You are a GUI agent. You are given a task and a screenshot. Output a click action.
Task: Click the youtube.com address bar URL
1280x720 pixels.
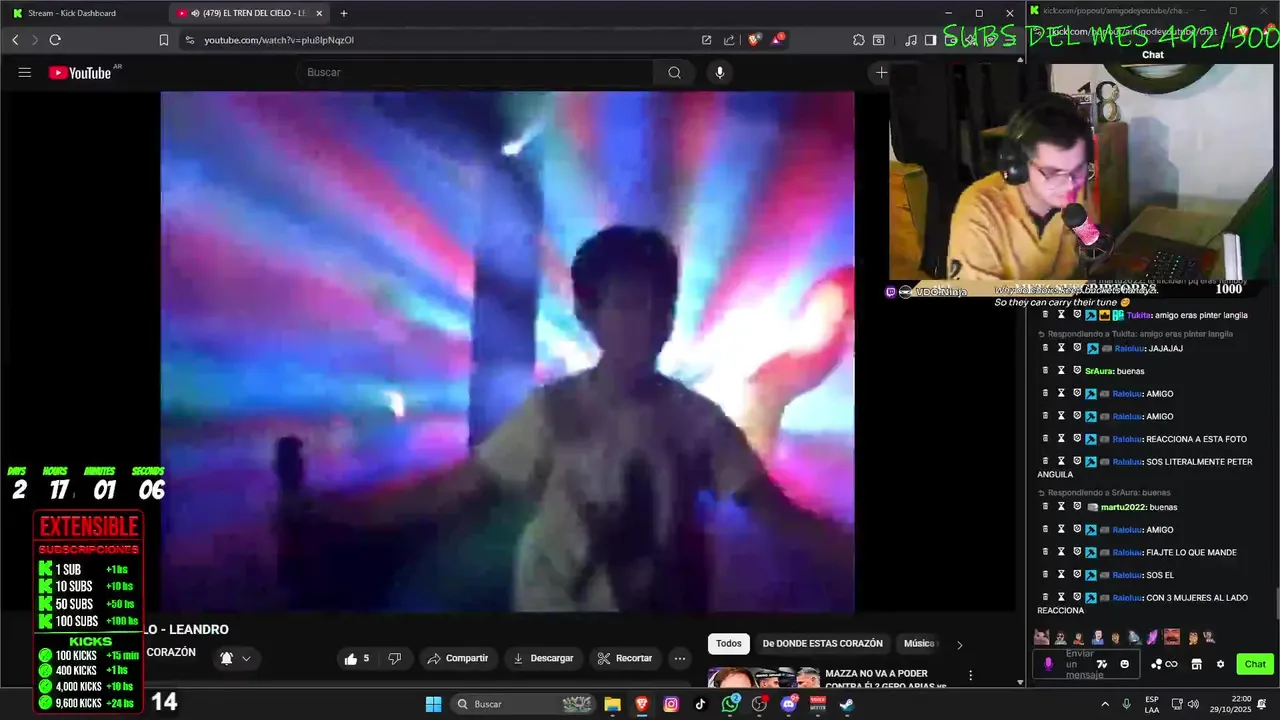point(279,40)
